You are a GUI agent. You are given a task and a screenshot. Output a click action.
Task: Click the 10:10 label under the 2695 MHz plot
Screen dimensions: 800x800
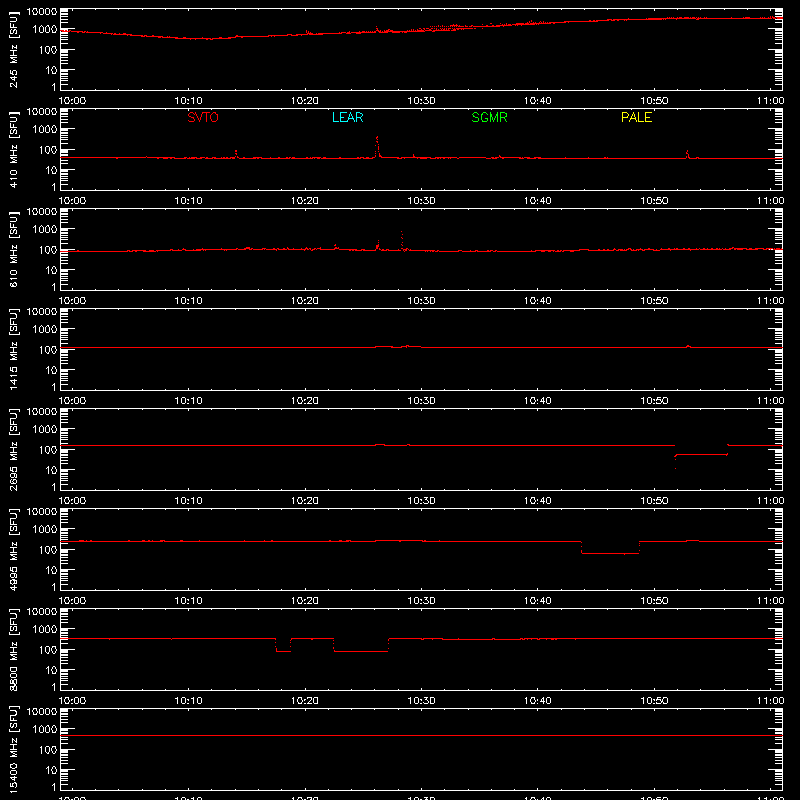pyautogui.click(x=189, y=501)
